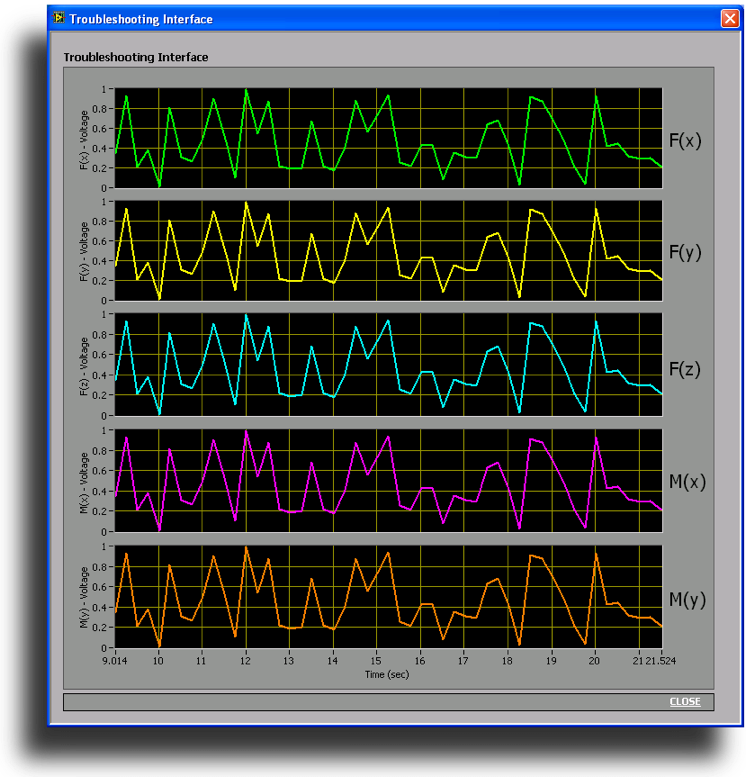Click the Troubleshooting Interface heading above the charts
The image size is (746, 777).
click(x=136, y=57)
